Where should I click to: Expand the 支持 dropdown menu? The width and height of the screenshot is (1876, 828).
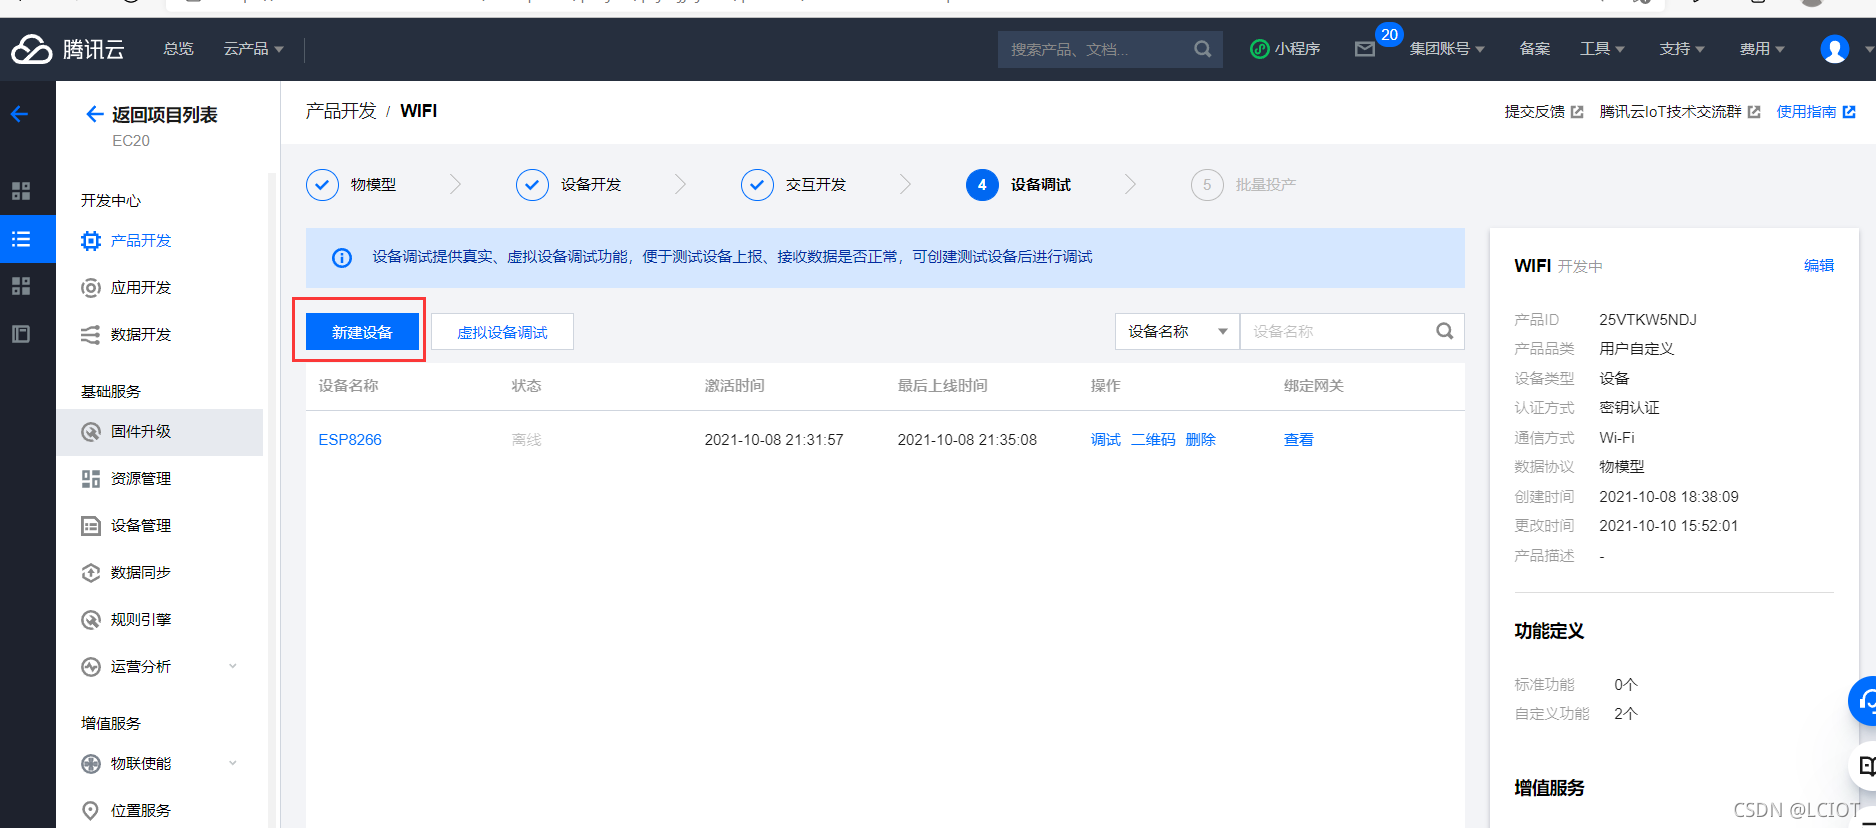point(1682,49)
